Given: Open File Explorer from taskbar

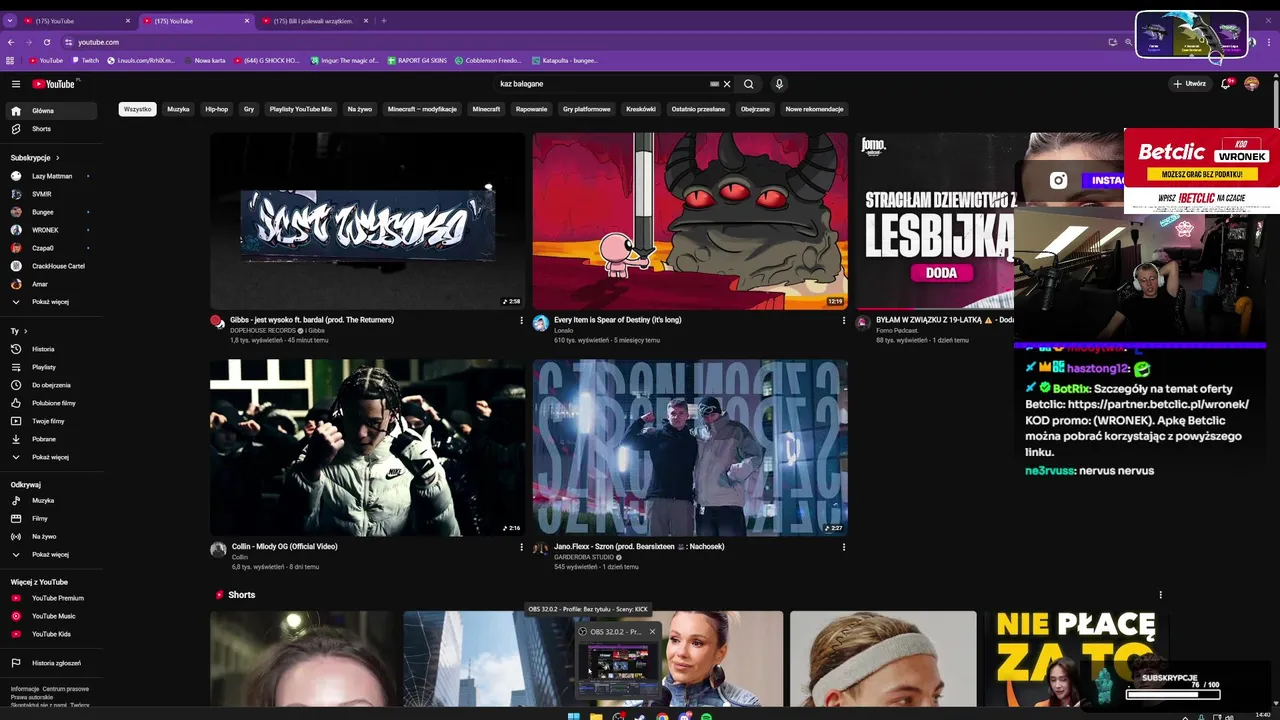Looking at the screenshot, I should pos(596,716).
